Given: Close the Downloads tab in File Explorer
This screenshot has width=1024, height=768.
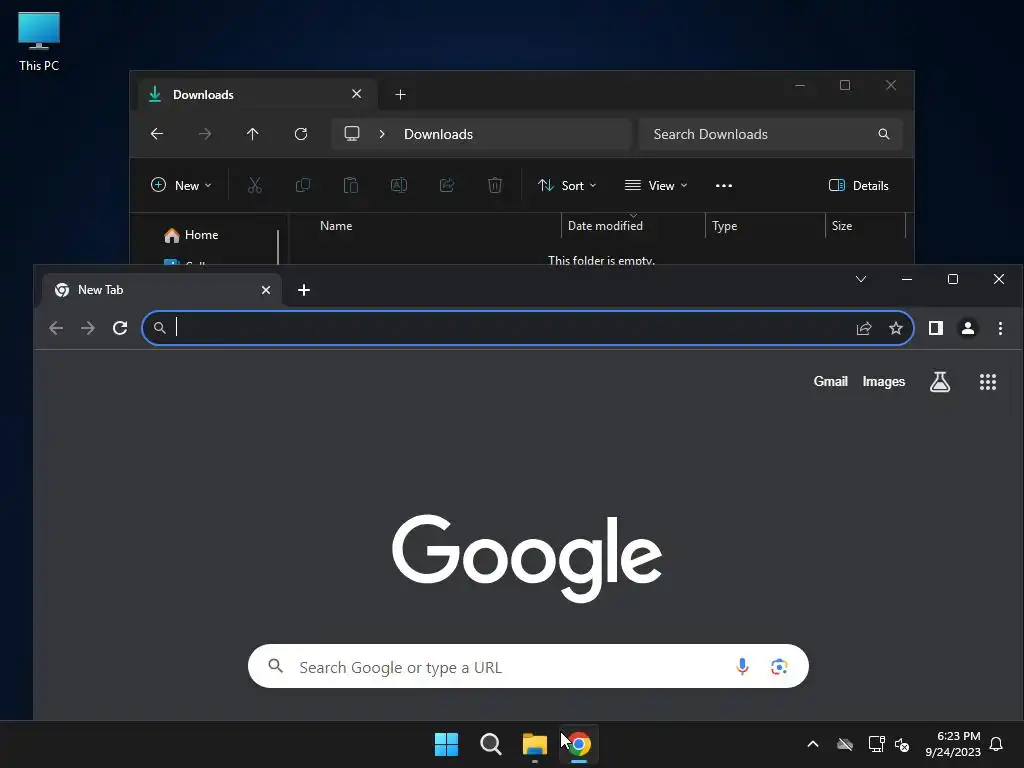Looking at the screenshot, I should coord(357,94).
